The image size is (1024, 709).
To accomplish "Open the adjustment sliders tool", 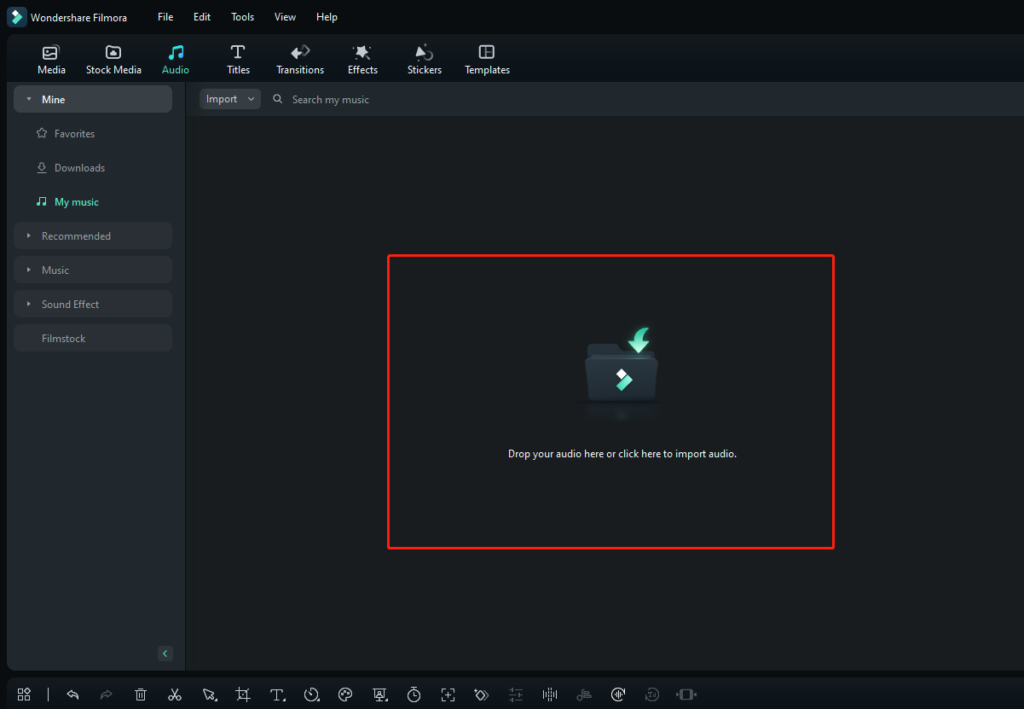I will (515, 694).
